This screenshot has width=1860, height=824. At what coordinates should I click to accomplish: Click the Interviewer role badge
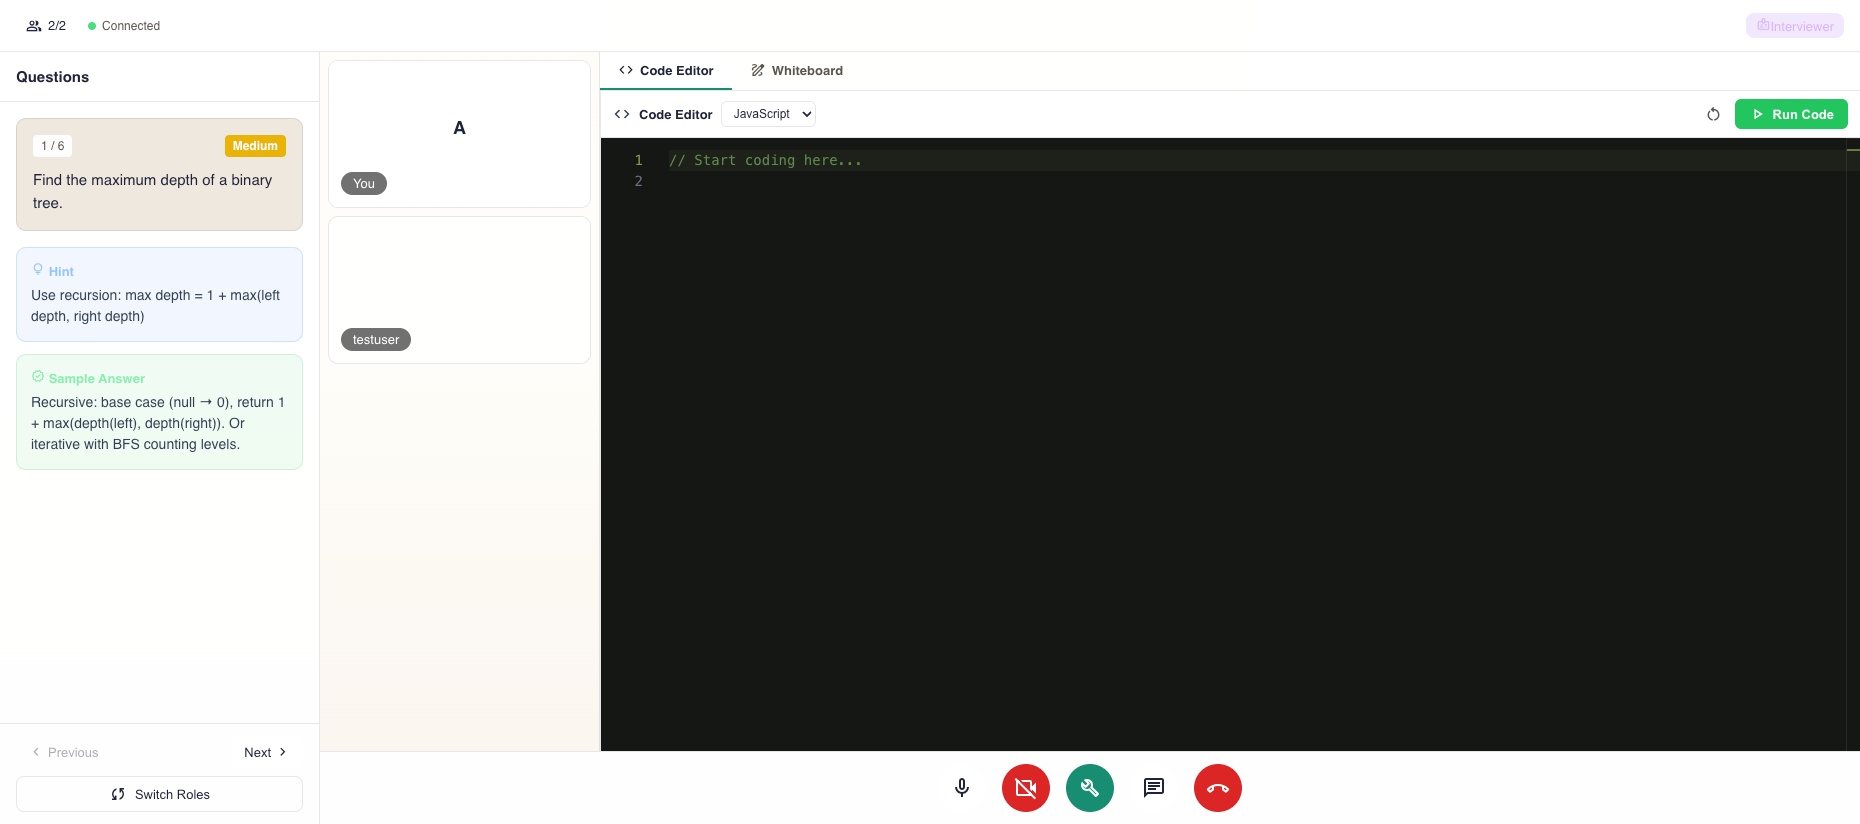1795,26
